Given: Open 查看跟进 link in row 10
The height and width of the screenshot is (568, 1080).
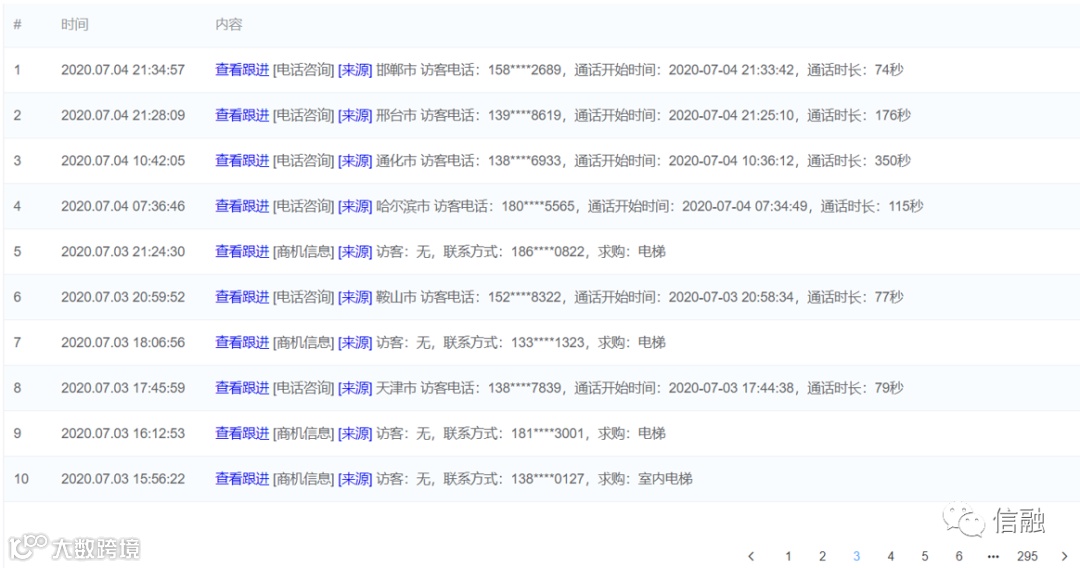Looking at the screenshot, I should (x=242, y=478).
